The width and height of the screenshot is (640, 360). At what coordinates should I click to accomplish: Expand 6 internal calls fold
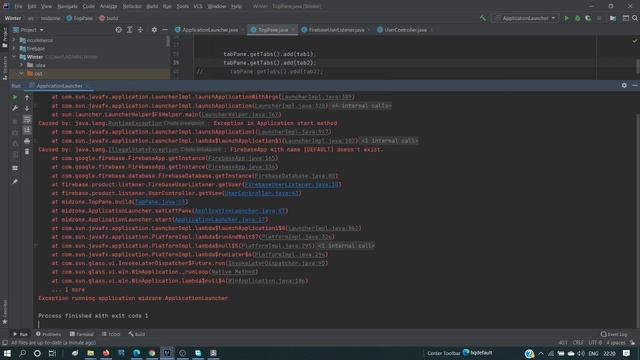click(x=361, y=106)
